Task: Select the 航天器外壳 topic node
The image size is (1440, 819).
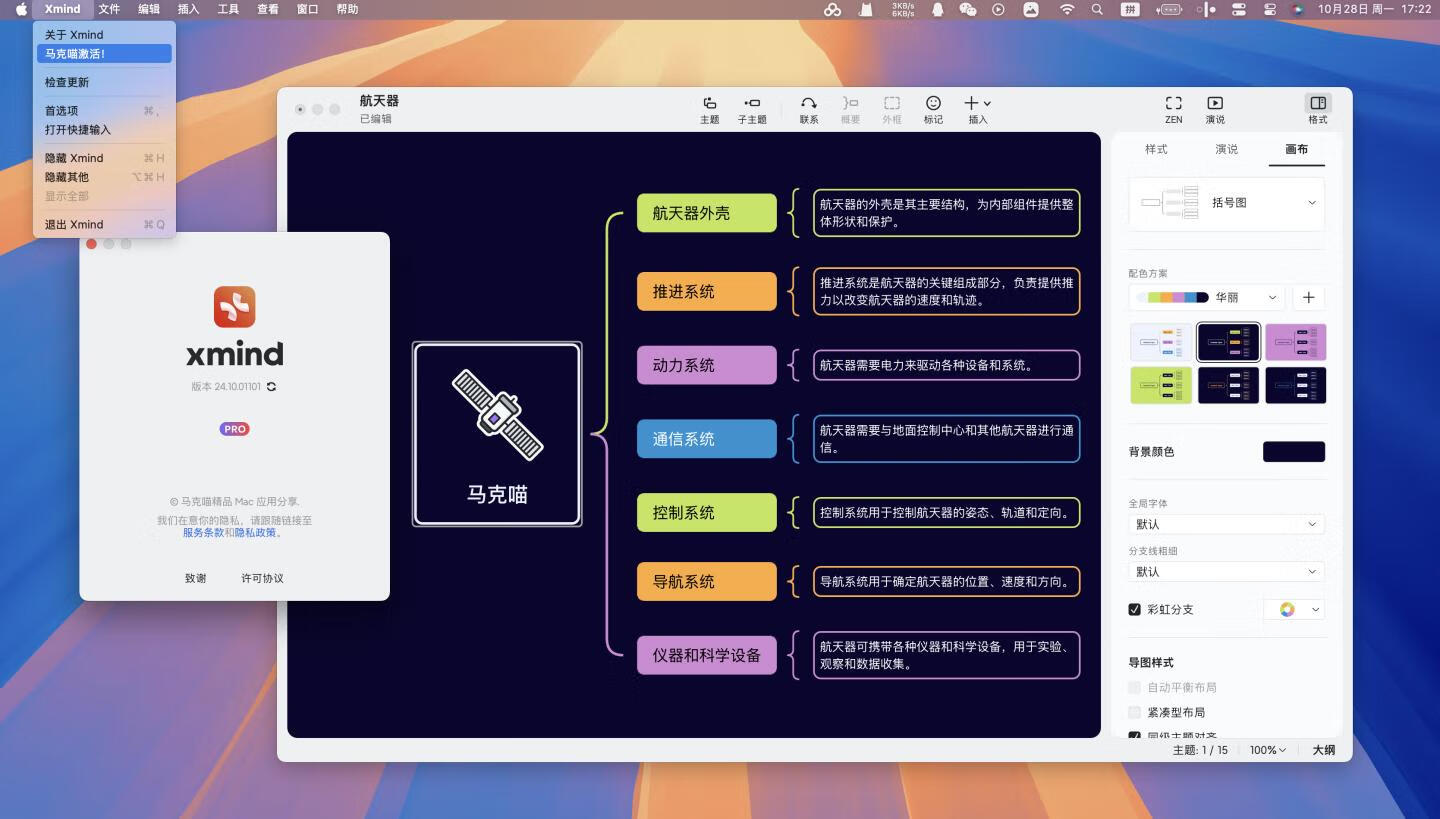Action: pyautogui.click(x=707, y=213)
